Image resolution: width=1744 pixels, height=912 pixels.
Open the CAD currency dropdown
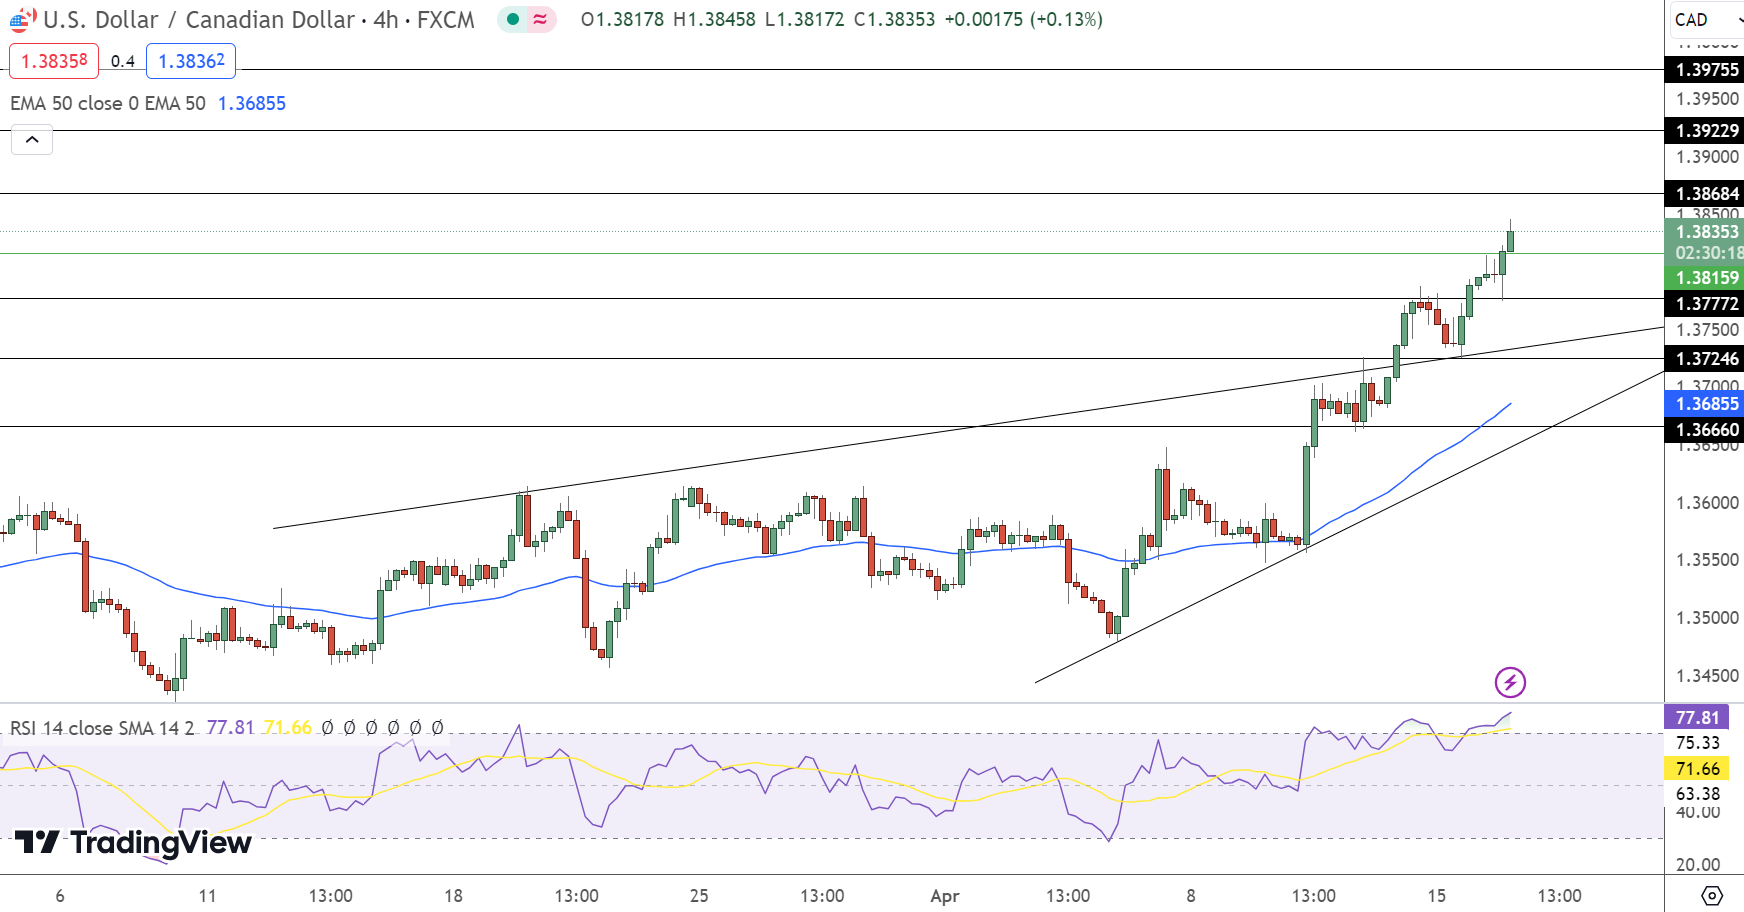(x=1706, y=19)
